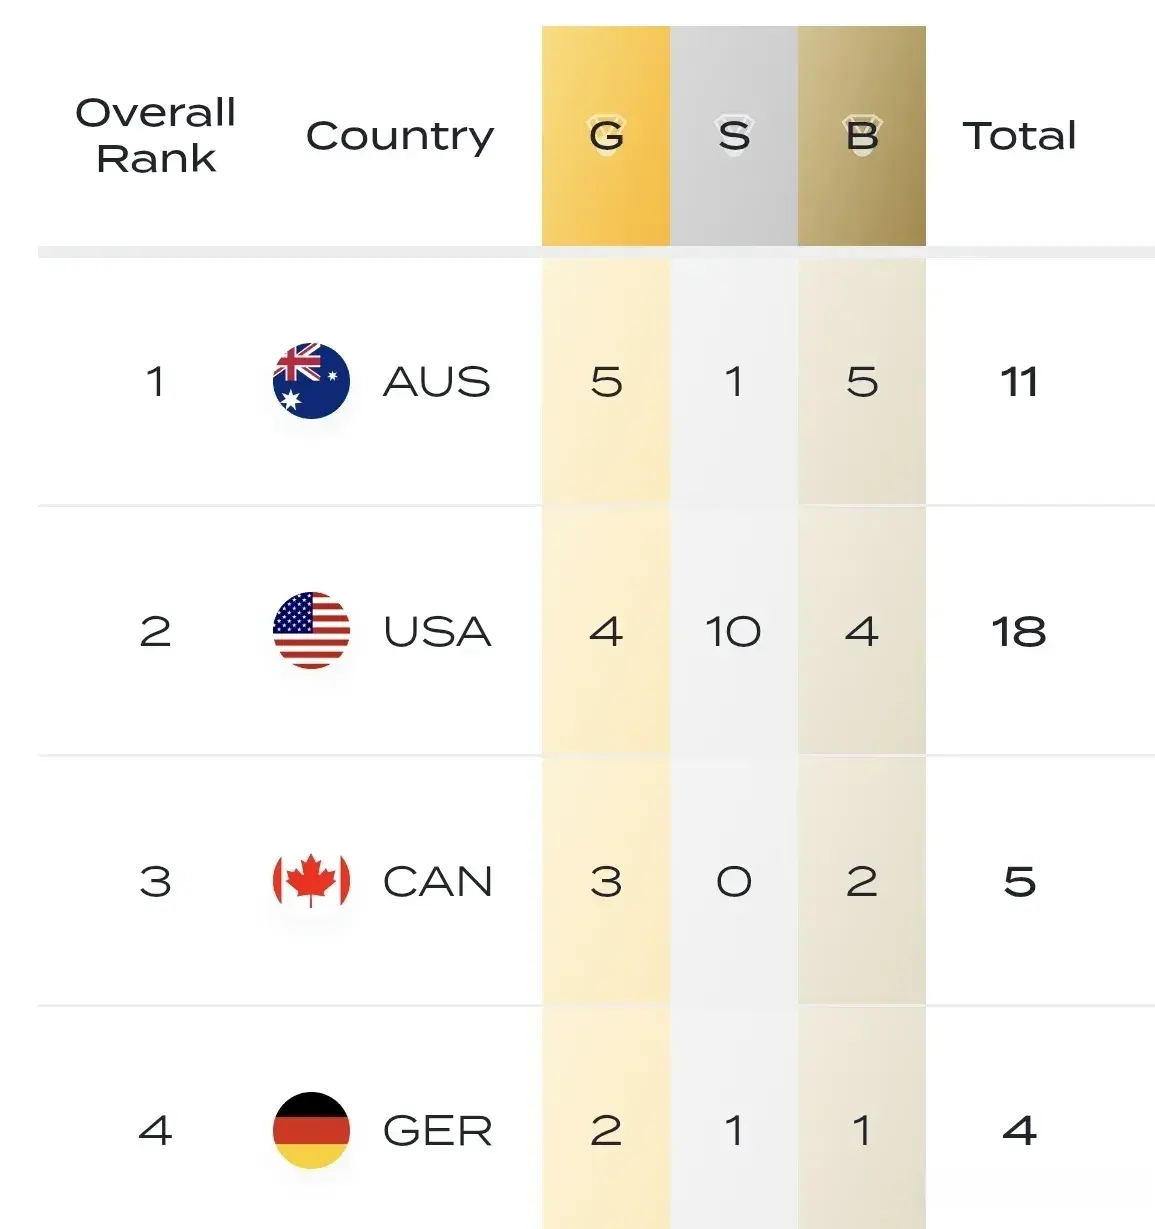Screen dimensions: 1155x1229
Task: Click the gold medal G icon
Action: point(606,135)
